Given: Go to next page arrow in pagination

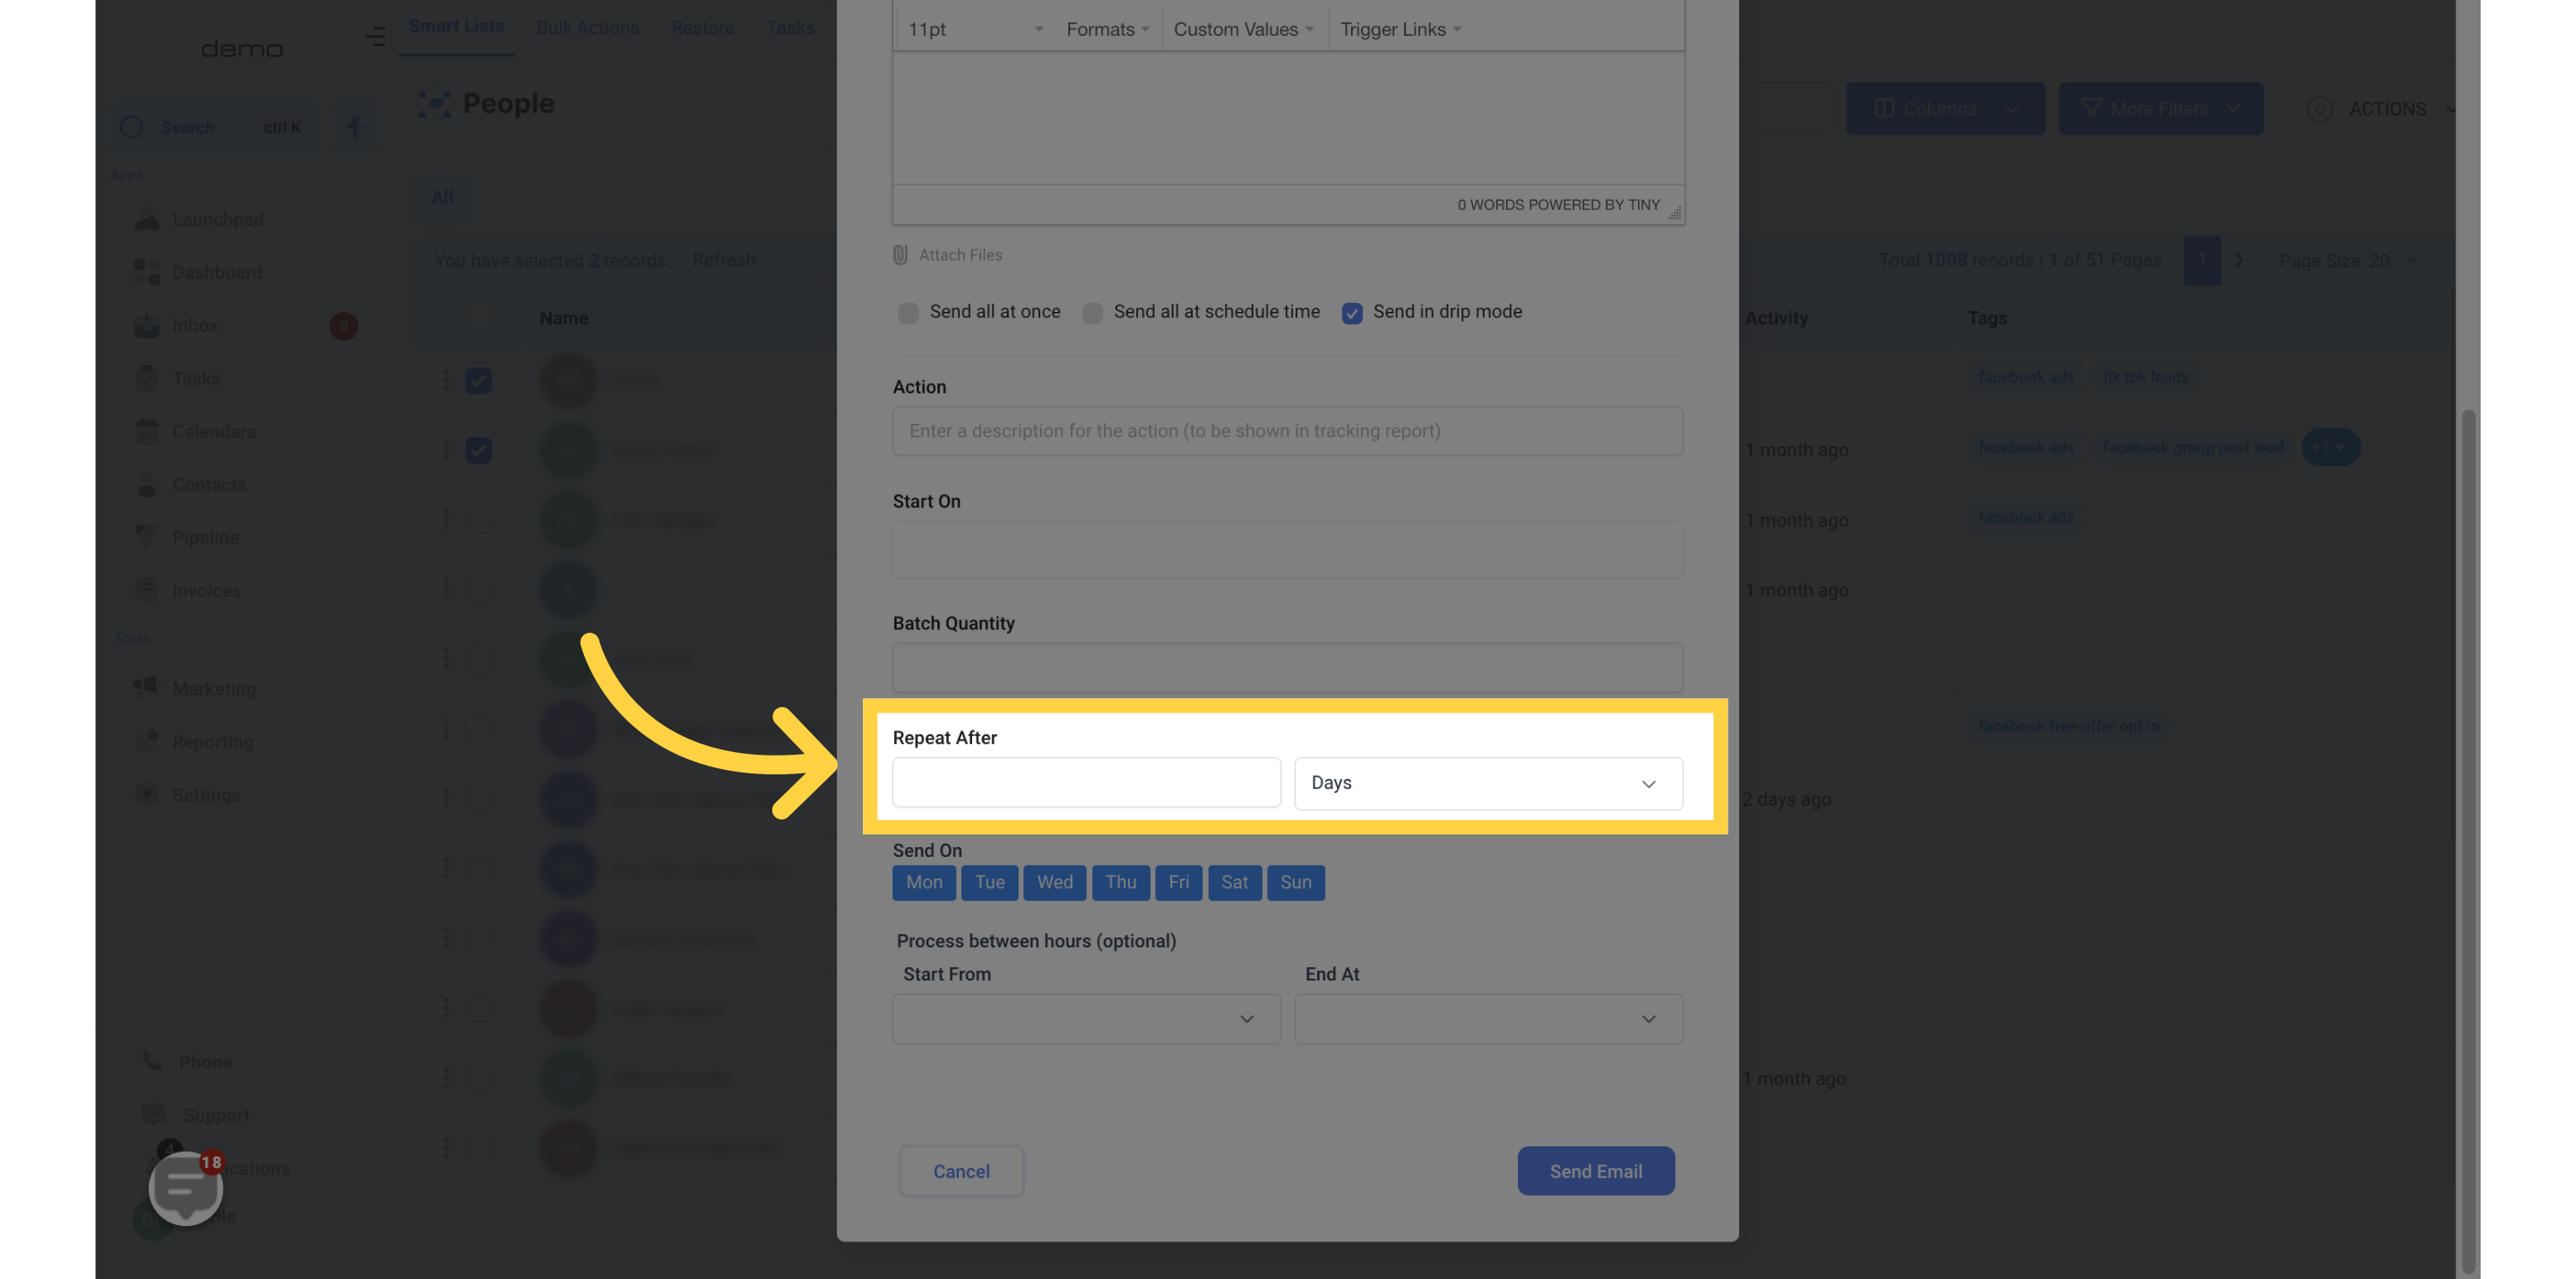Looking at the screenshot, I should [x=2240, y=260].
